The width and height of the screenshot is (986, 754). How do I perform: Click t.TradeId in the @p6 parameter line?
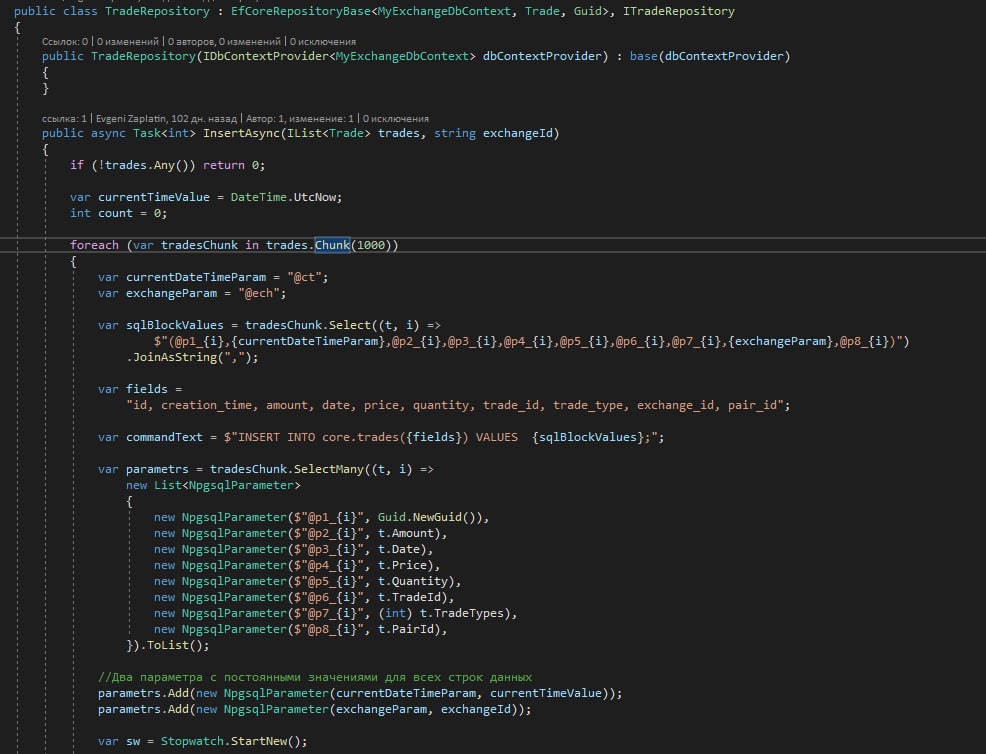point(409,597)
